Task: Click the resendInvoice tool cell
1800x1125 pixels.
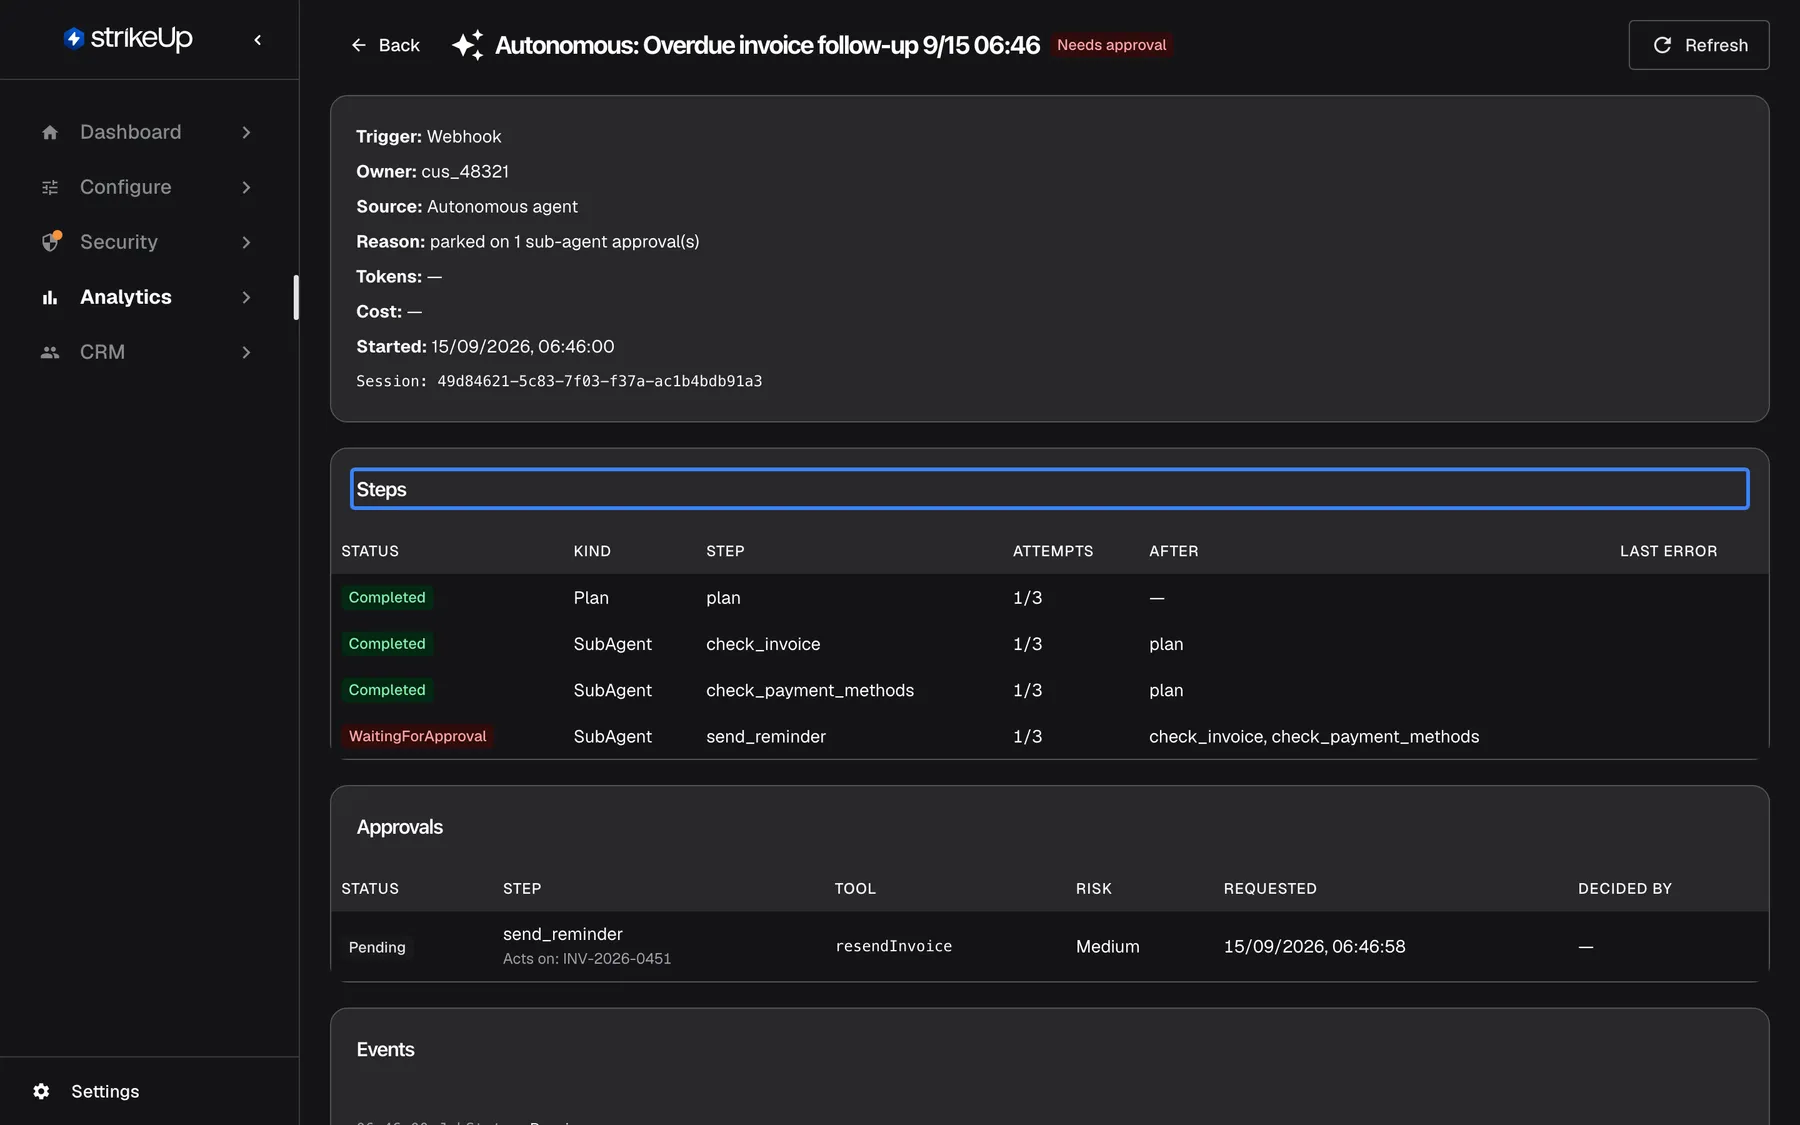Action: [893, 946]
